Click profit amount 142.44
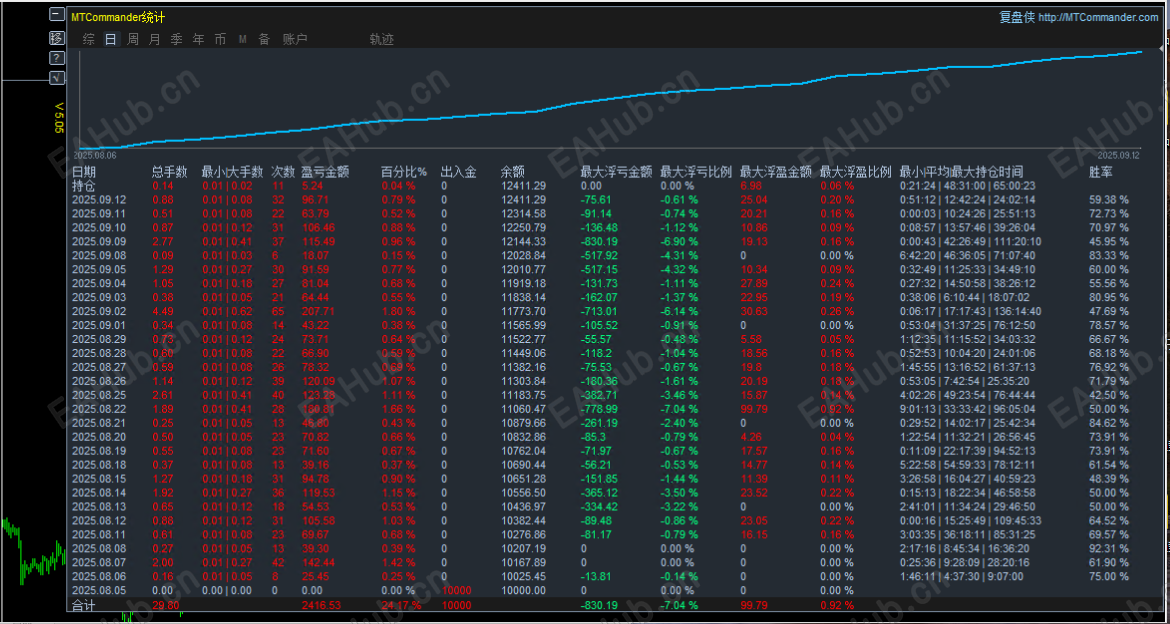Viewport: 1170px width, 624px height. 317,562
